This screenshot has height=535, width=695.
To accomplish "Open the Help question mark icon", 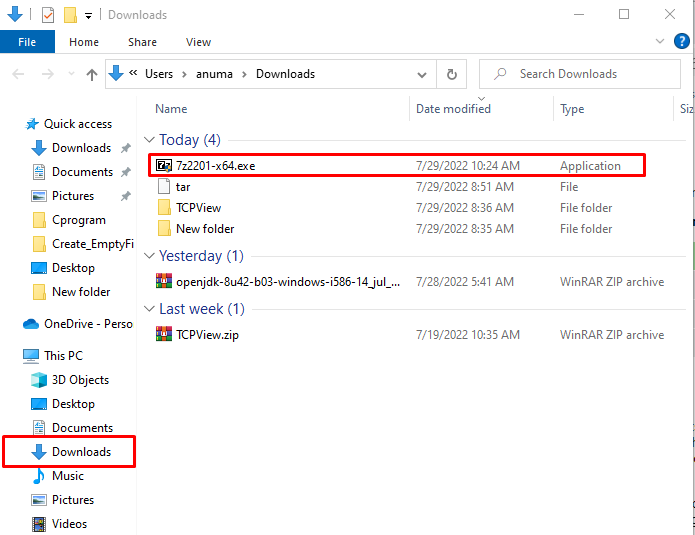I will (x=681, y=41).
